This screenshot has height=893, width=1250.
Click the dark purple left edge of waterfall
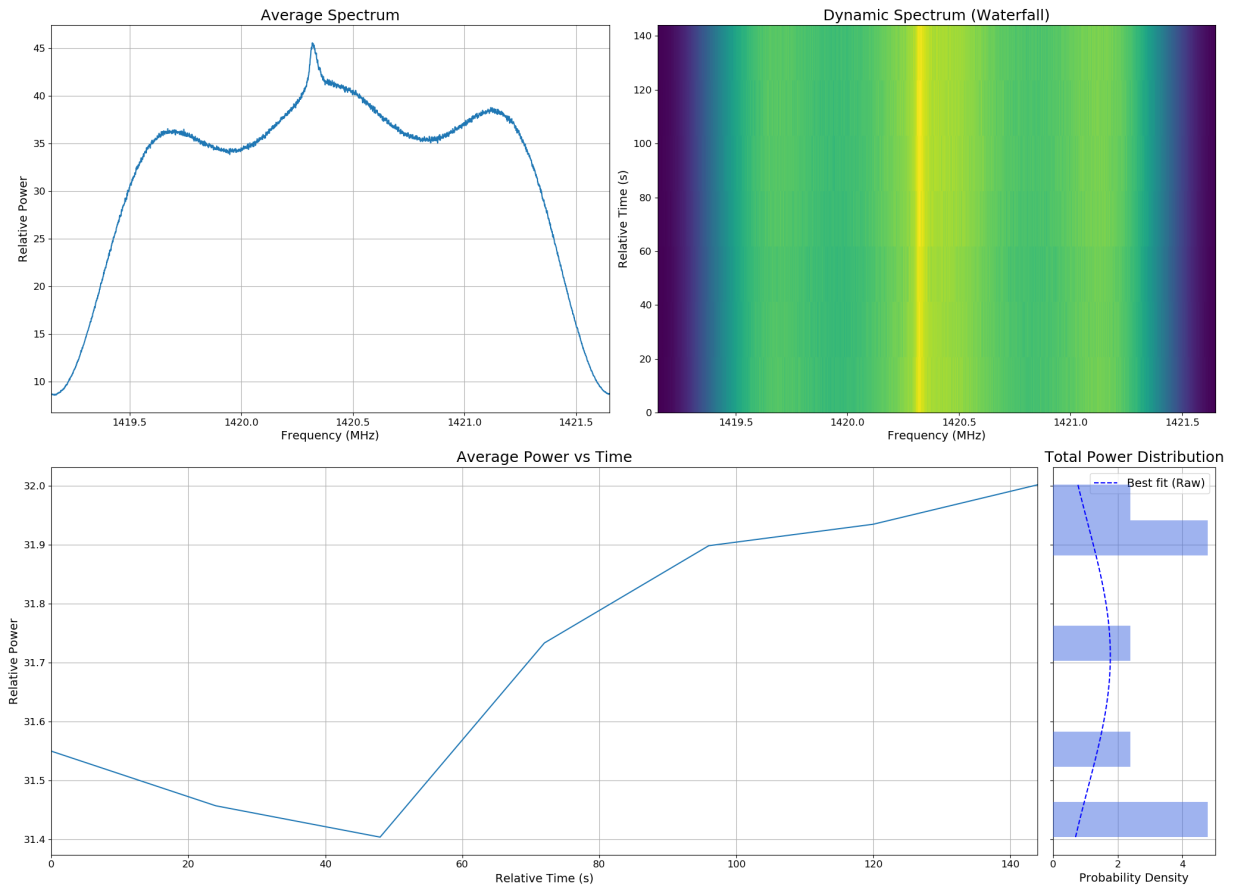tap(670, 220)
